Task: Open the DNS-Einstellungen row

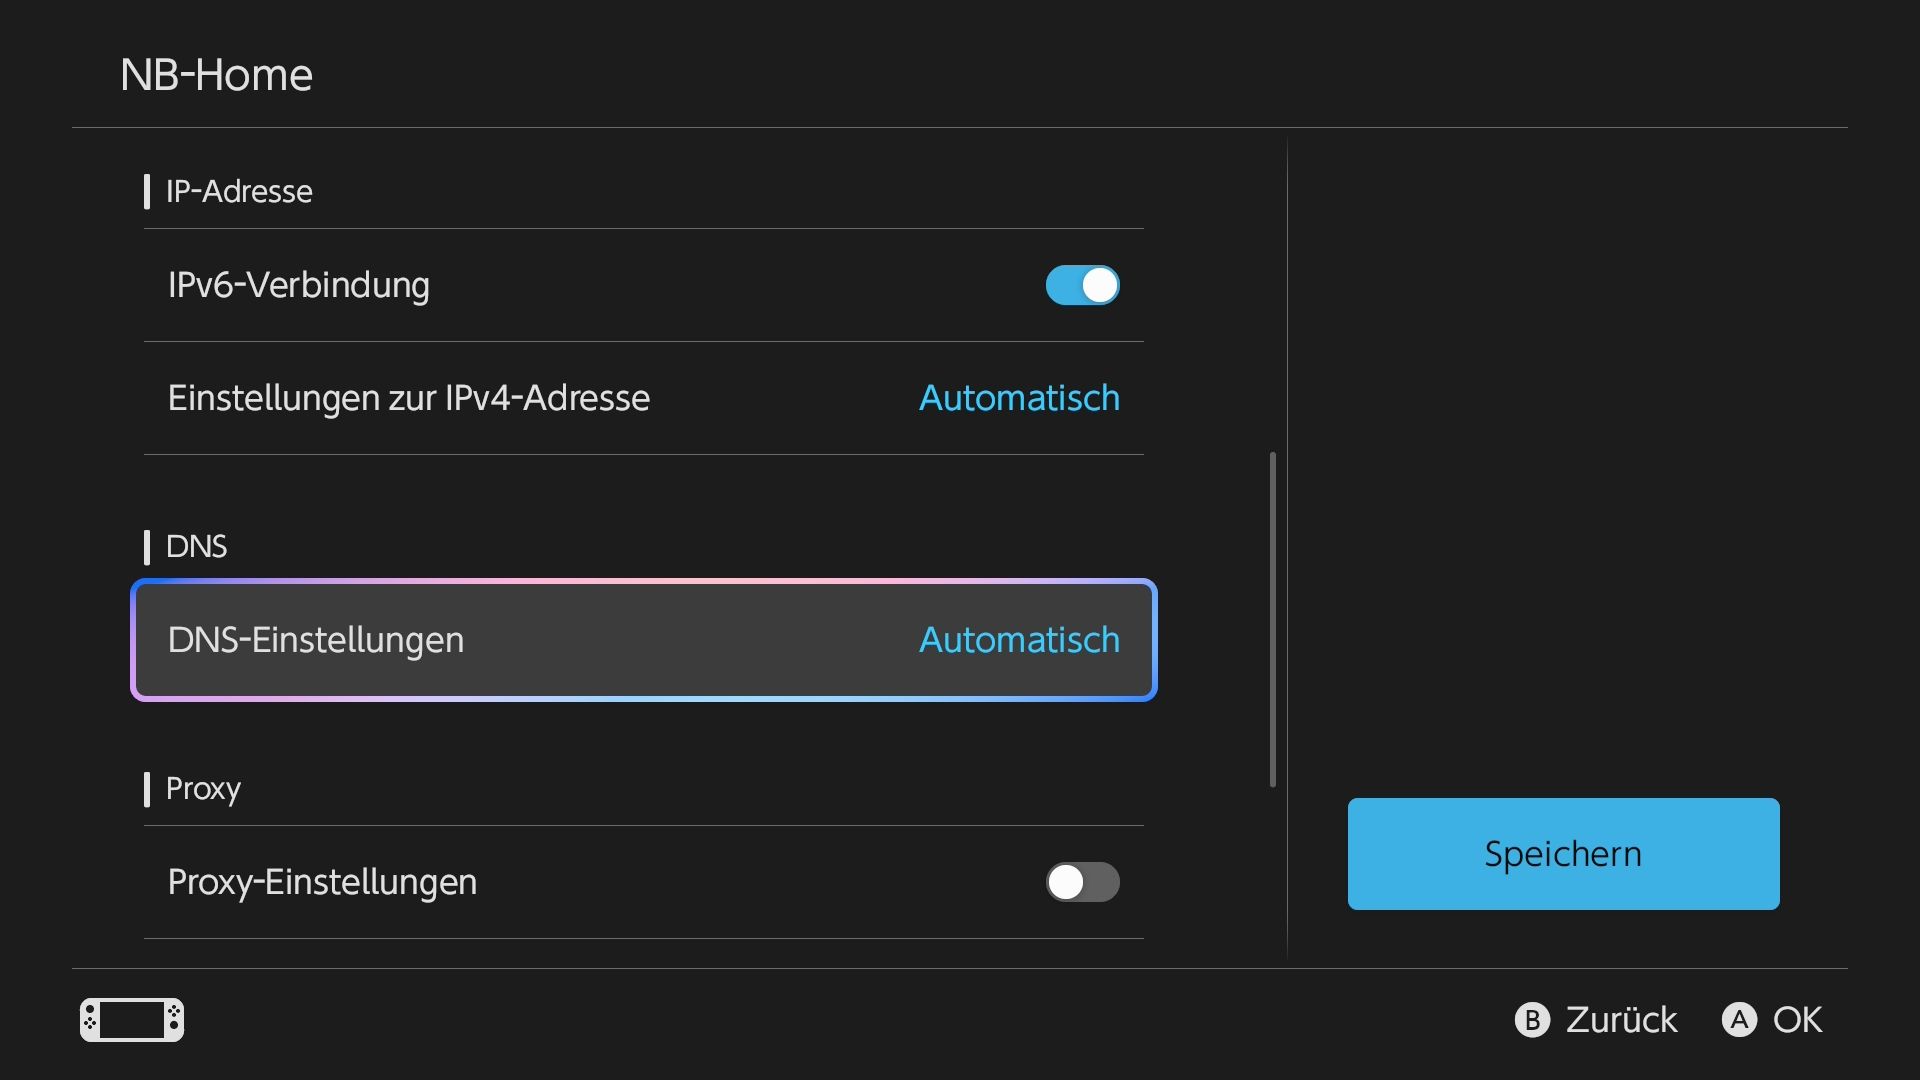Action: [x=644, y=640]
